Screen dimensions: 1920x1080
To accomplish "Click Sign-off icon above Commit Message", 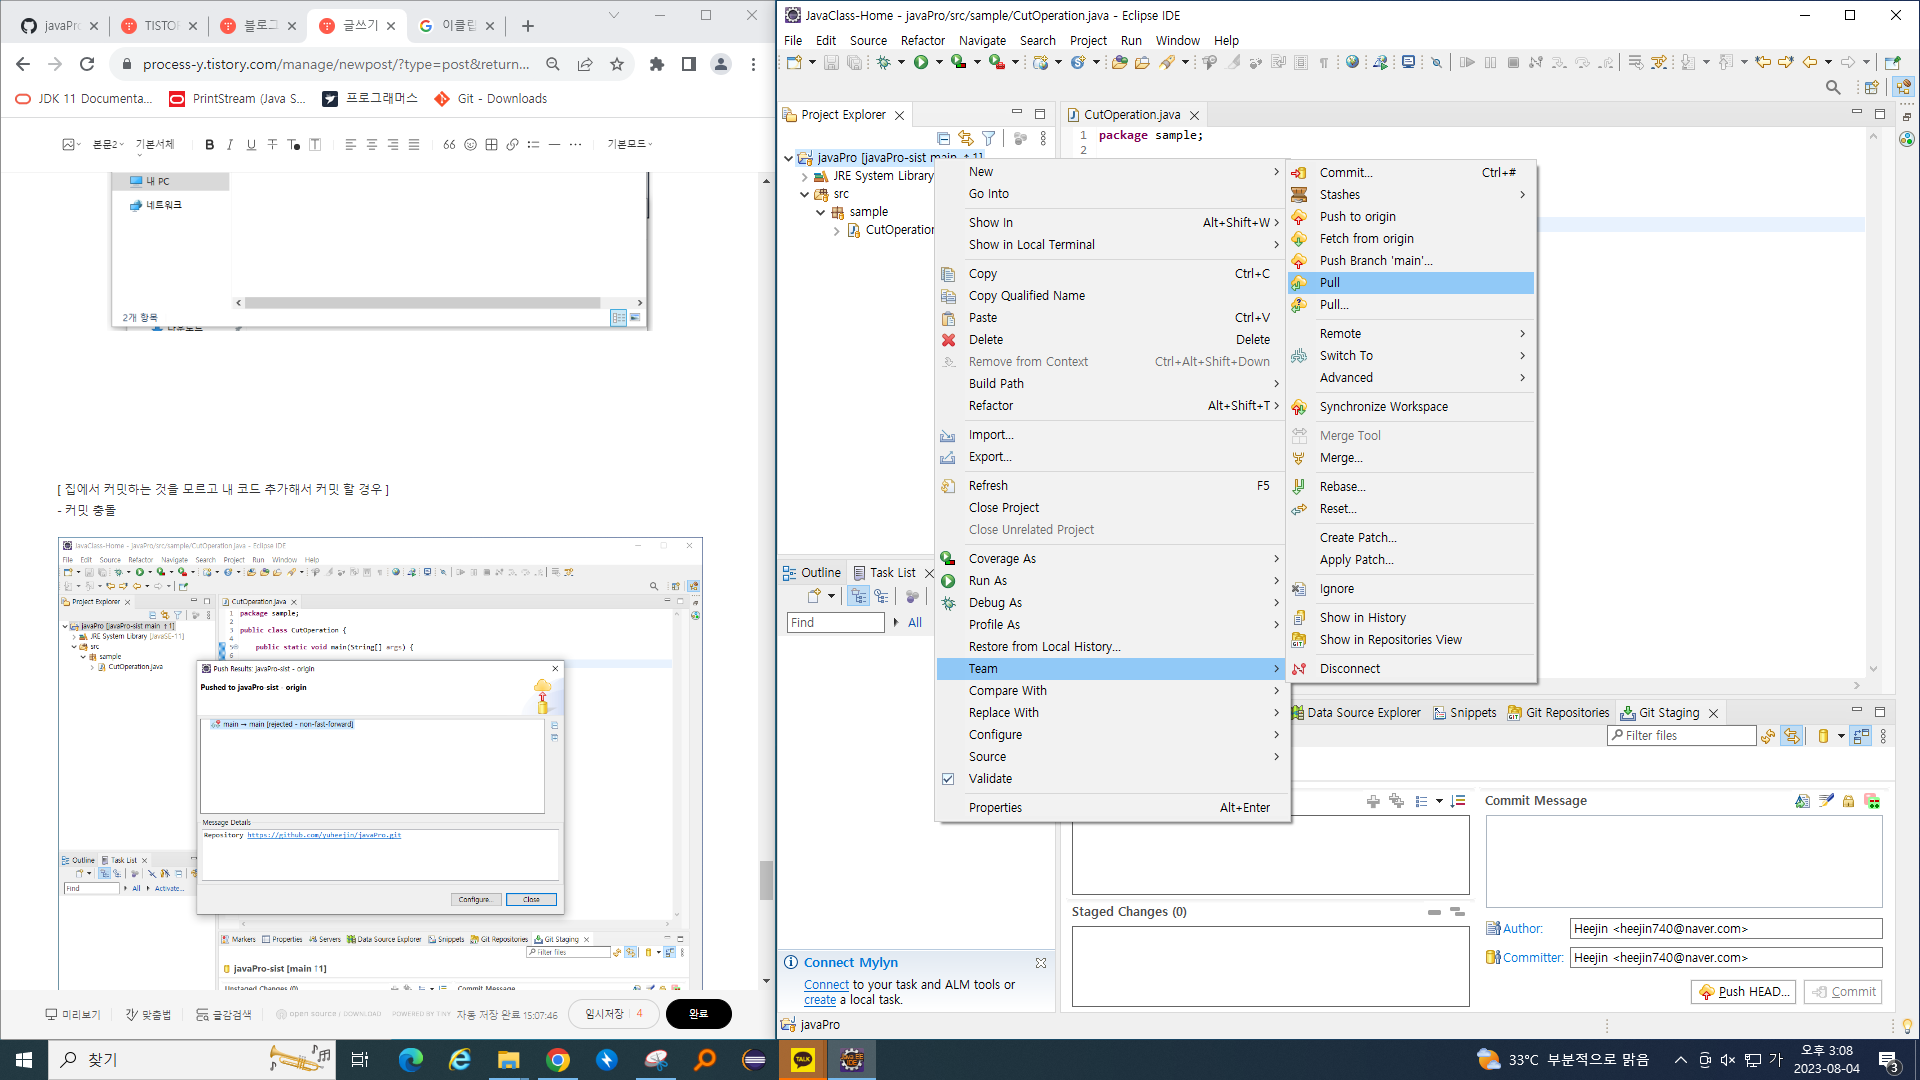I will tap(1826, 801).
